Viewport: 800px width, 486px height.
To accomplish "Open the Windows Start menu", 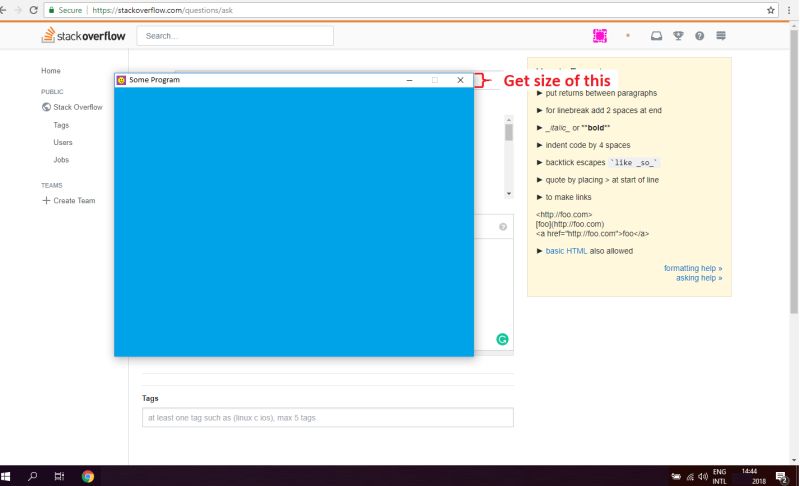I will 6,476.
